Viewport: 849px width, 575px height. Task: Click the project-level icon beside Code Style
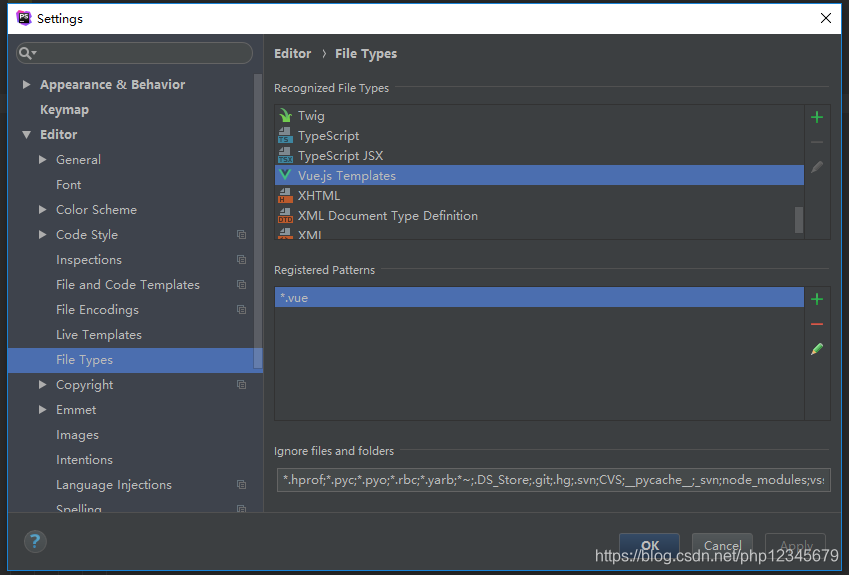click(x=241, y=234)
